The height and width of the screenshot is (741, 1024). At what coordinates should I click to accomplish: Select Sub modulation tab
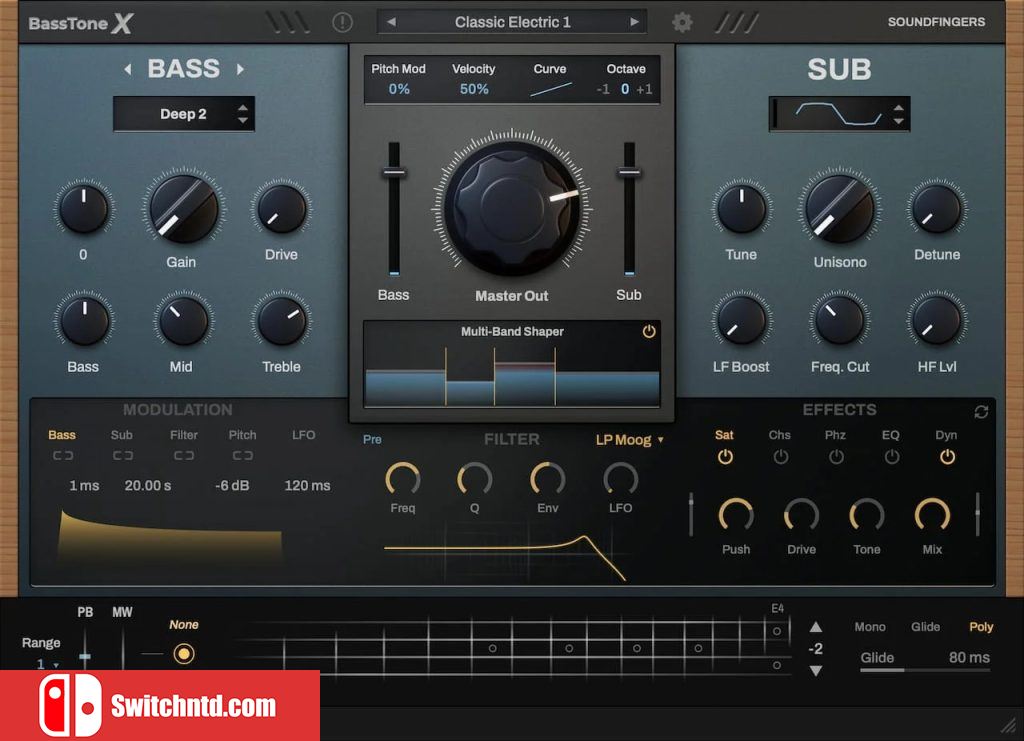tap(121, 435)
